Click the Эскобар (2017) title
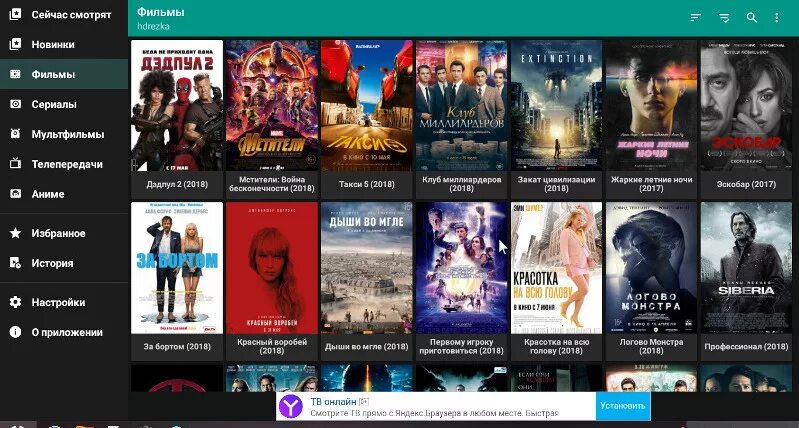This screenshot has height=428, width=799. (747, 184)
